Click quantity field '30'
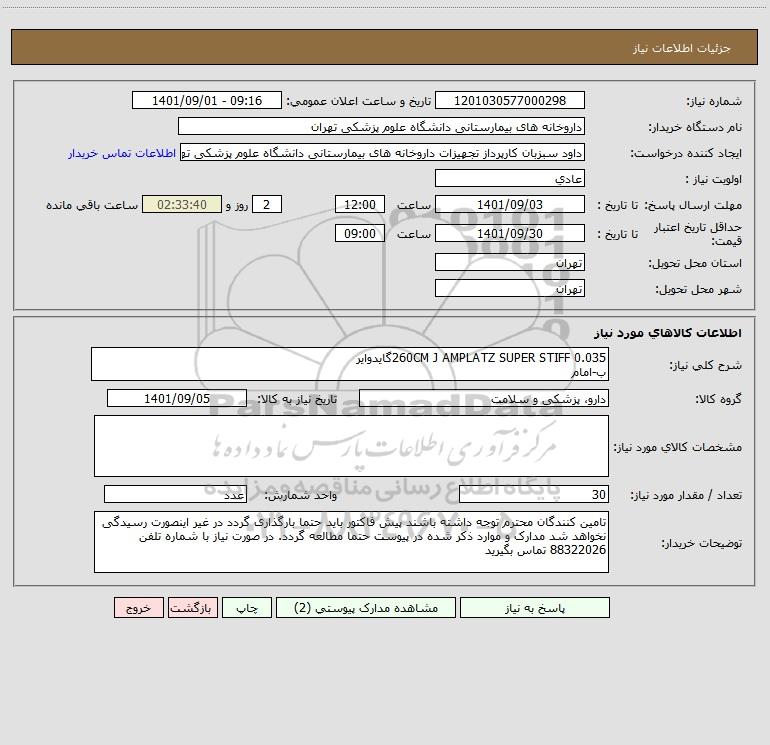This screenshot has width=770, height=745. [534, 494]
